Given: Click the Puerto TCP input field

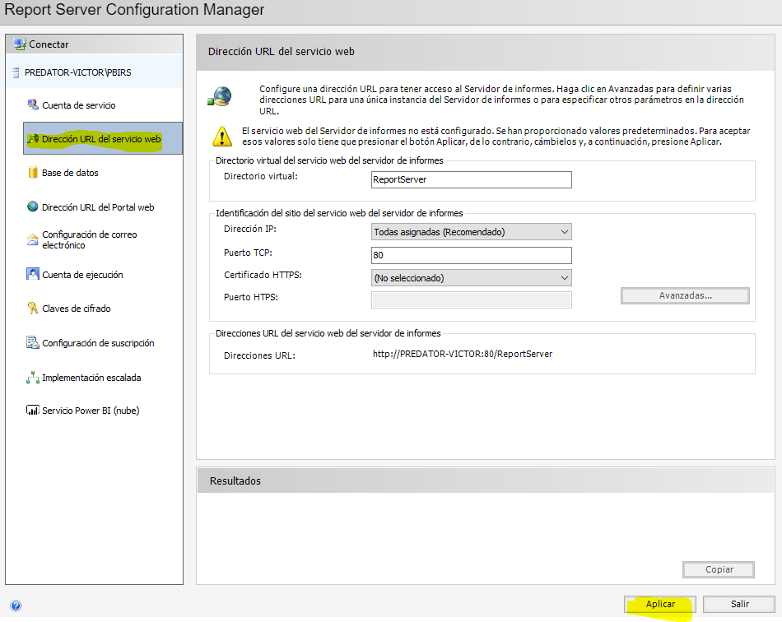Looking at the screenshot, I should pyautogui.click(x=470, y=255).
